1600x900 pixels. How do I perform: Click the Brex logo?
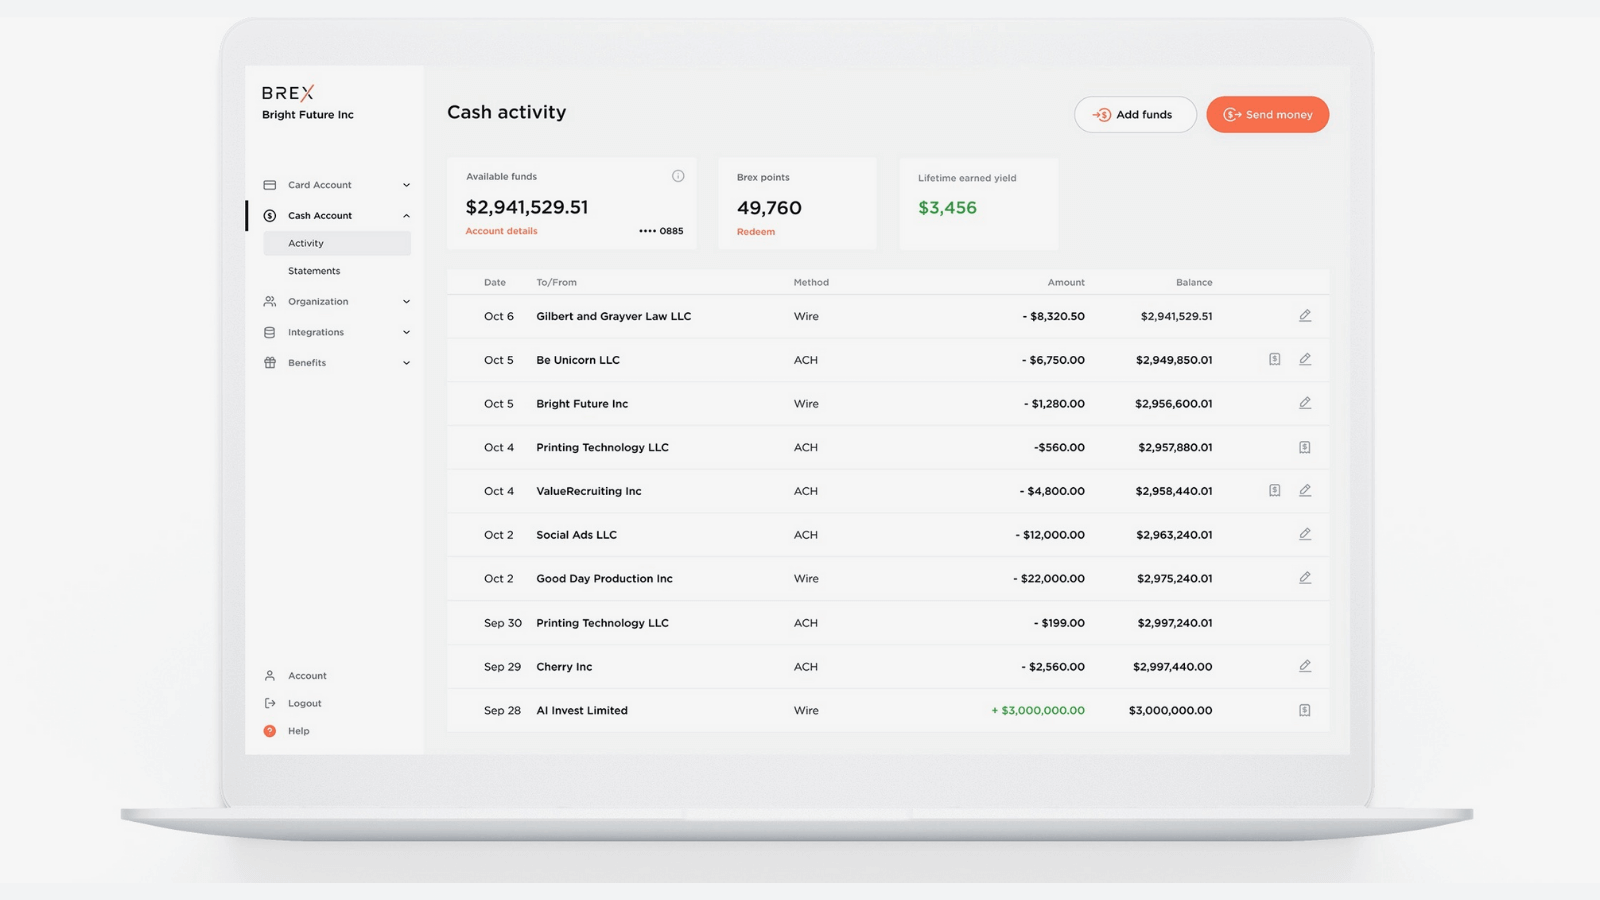(x=288, y=93)
